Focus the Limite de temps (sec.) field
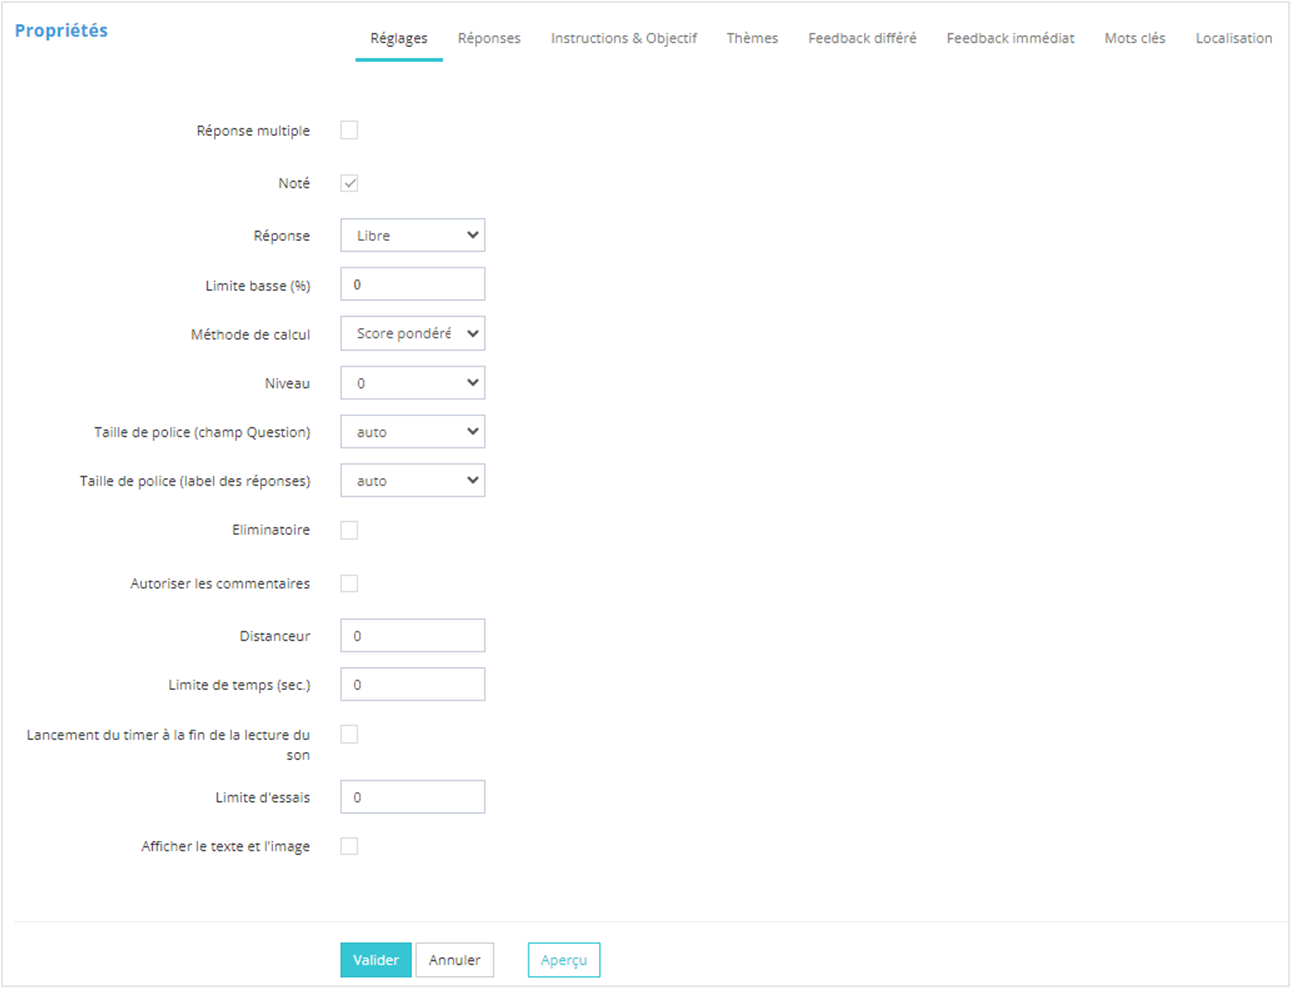Screen dimensions: 1291x988 412,685
